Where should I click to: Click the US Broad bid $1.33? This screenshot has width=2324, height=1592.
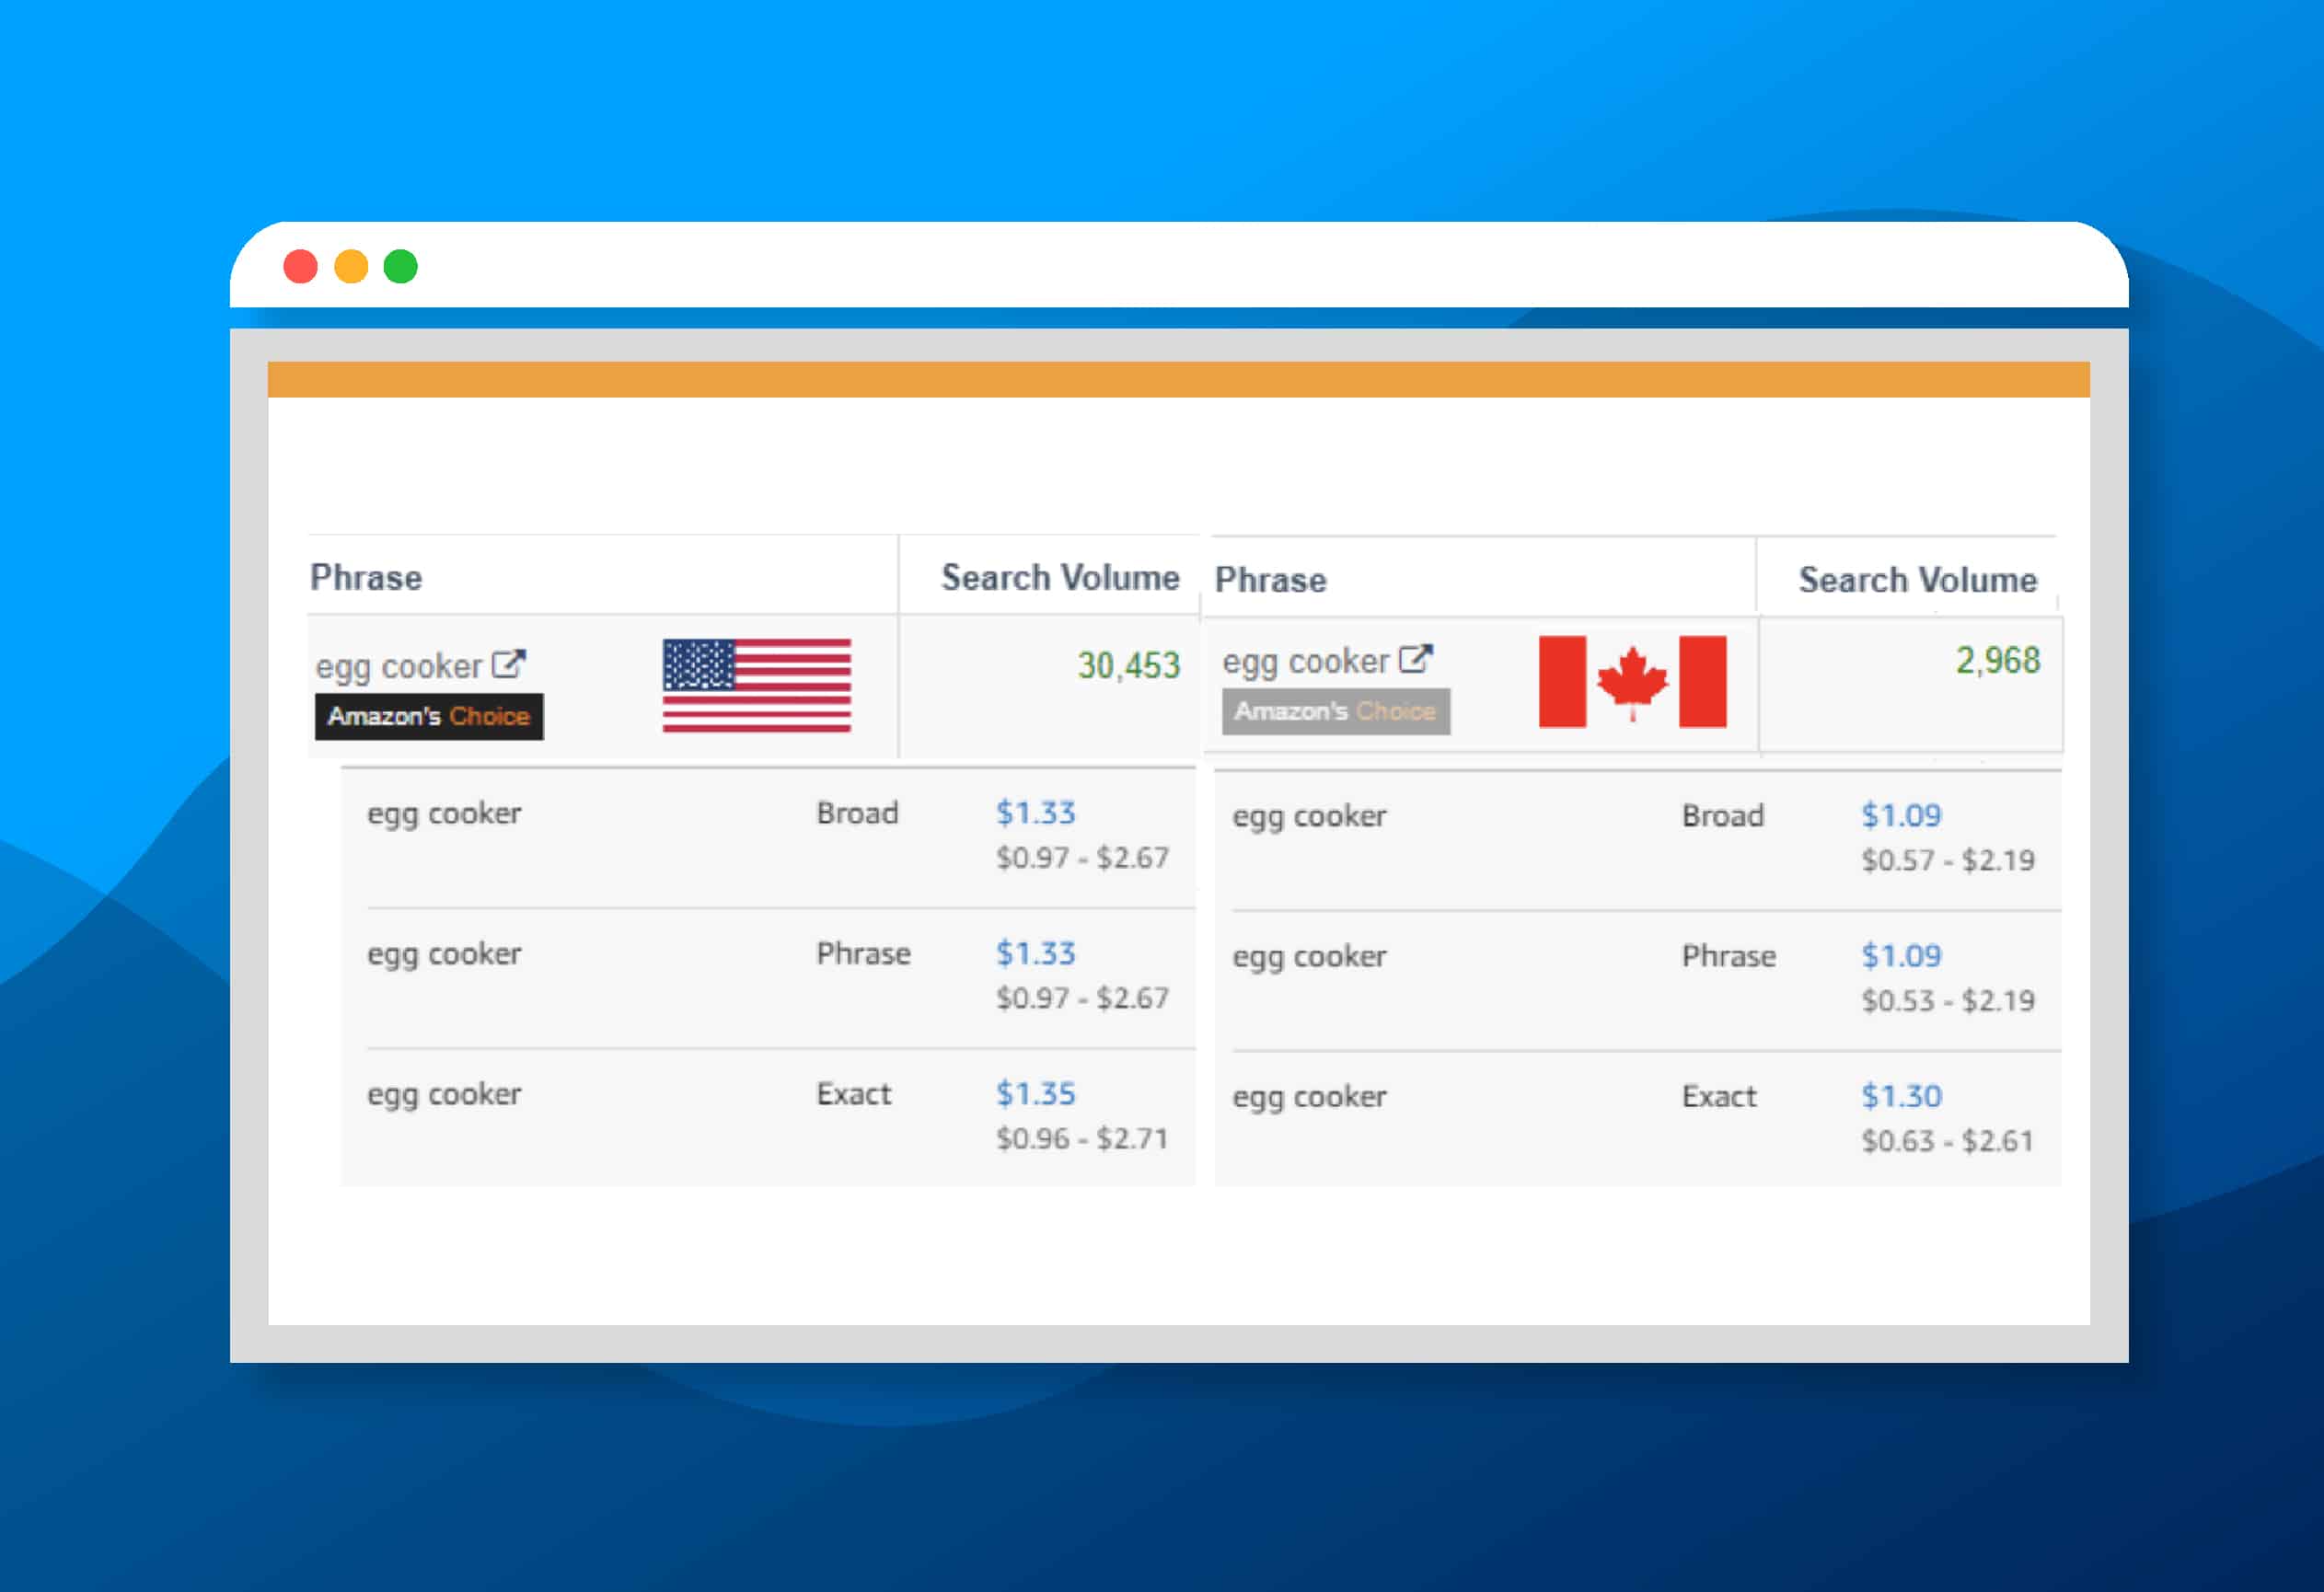(1035, 813)
